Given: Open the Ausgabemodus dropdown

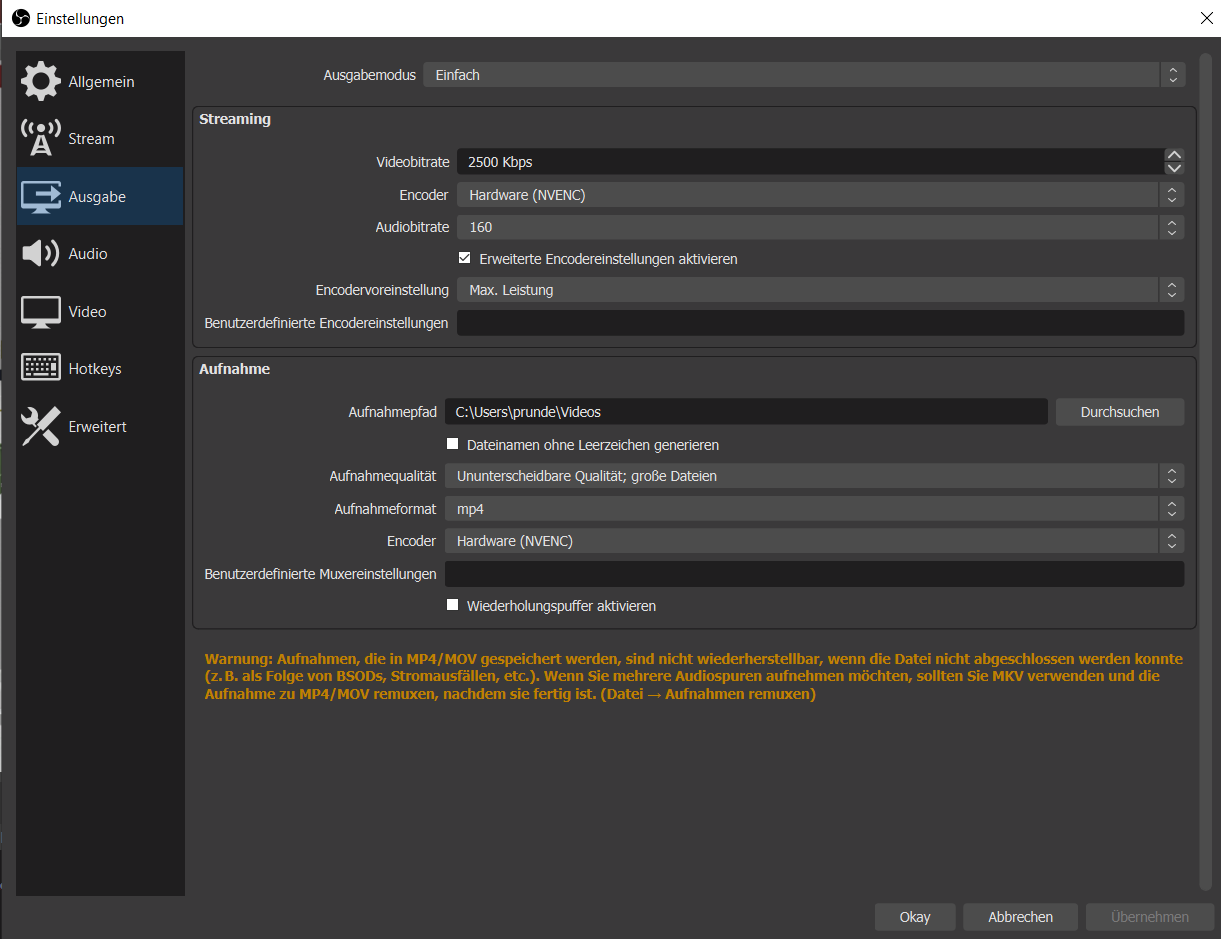Looking at the screenshot, I should (x=804, y=75).
